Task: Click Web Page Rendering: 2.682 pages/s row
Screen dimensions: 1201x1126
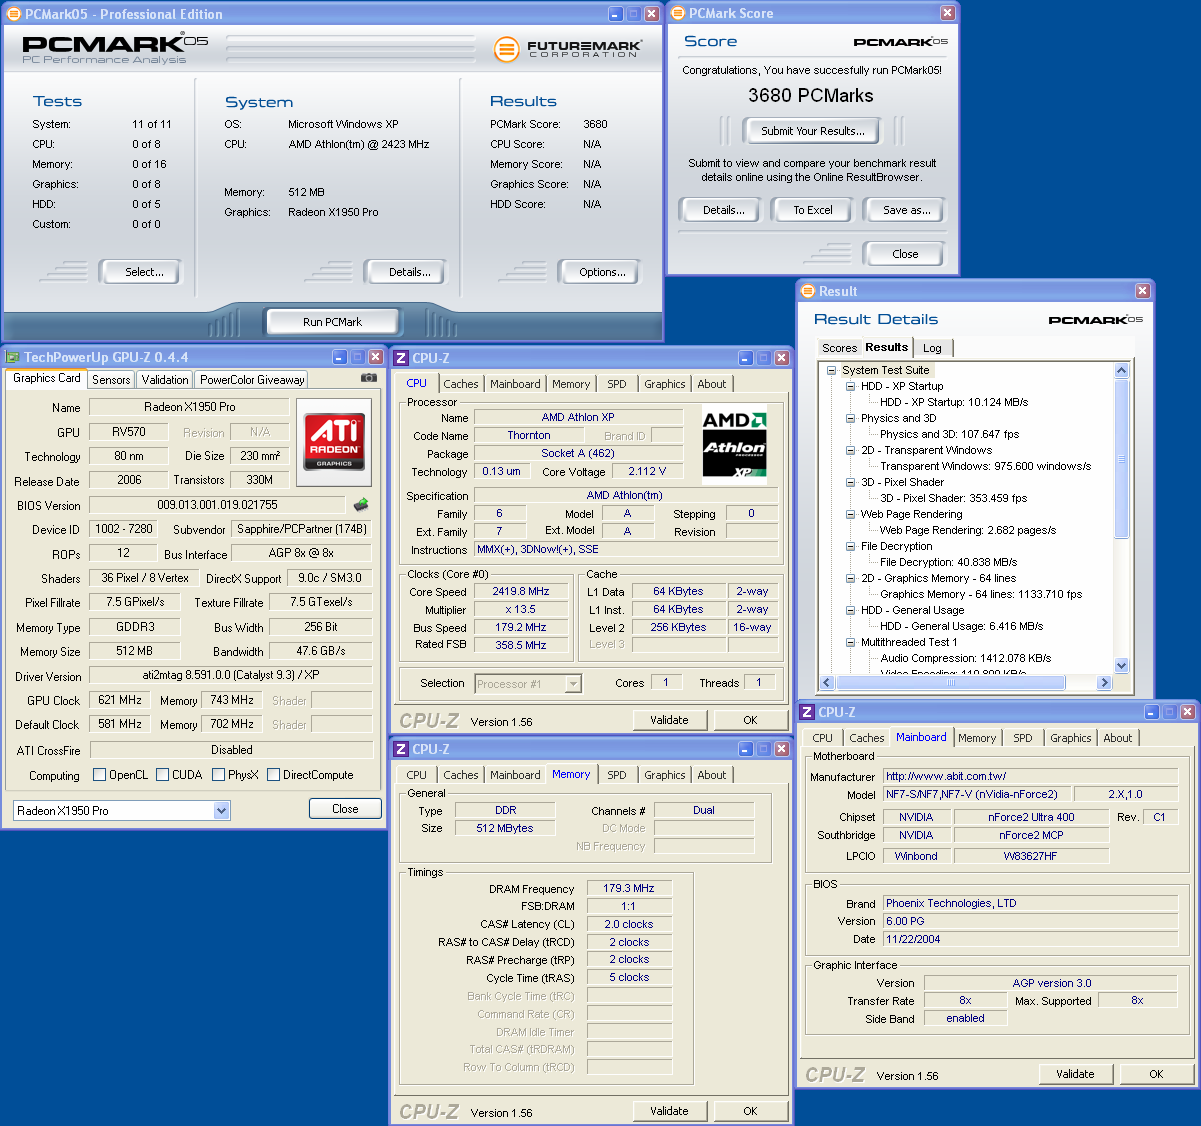Action: [967, 530]
